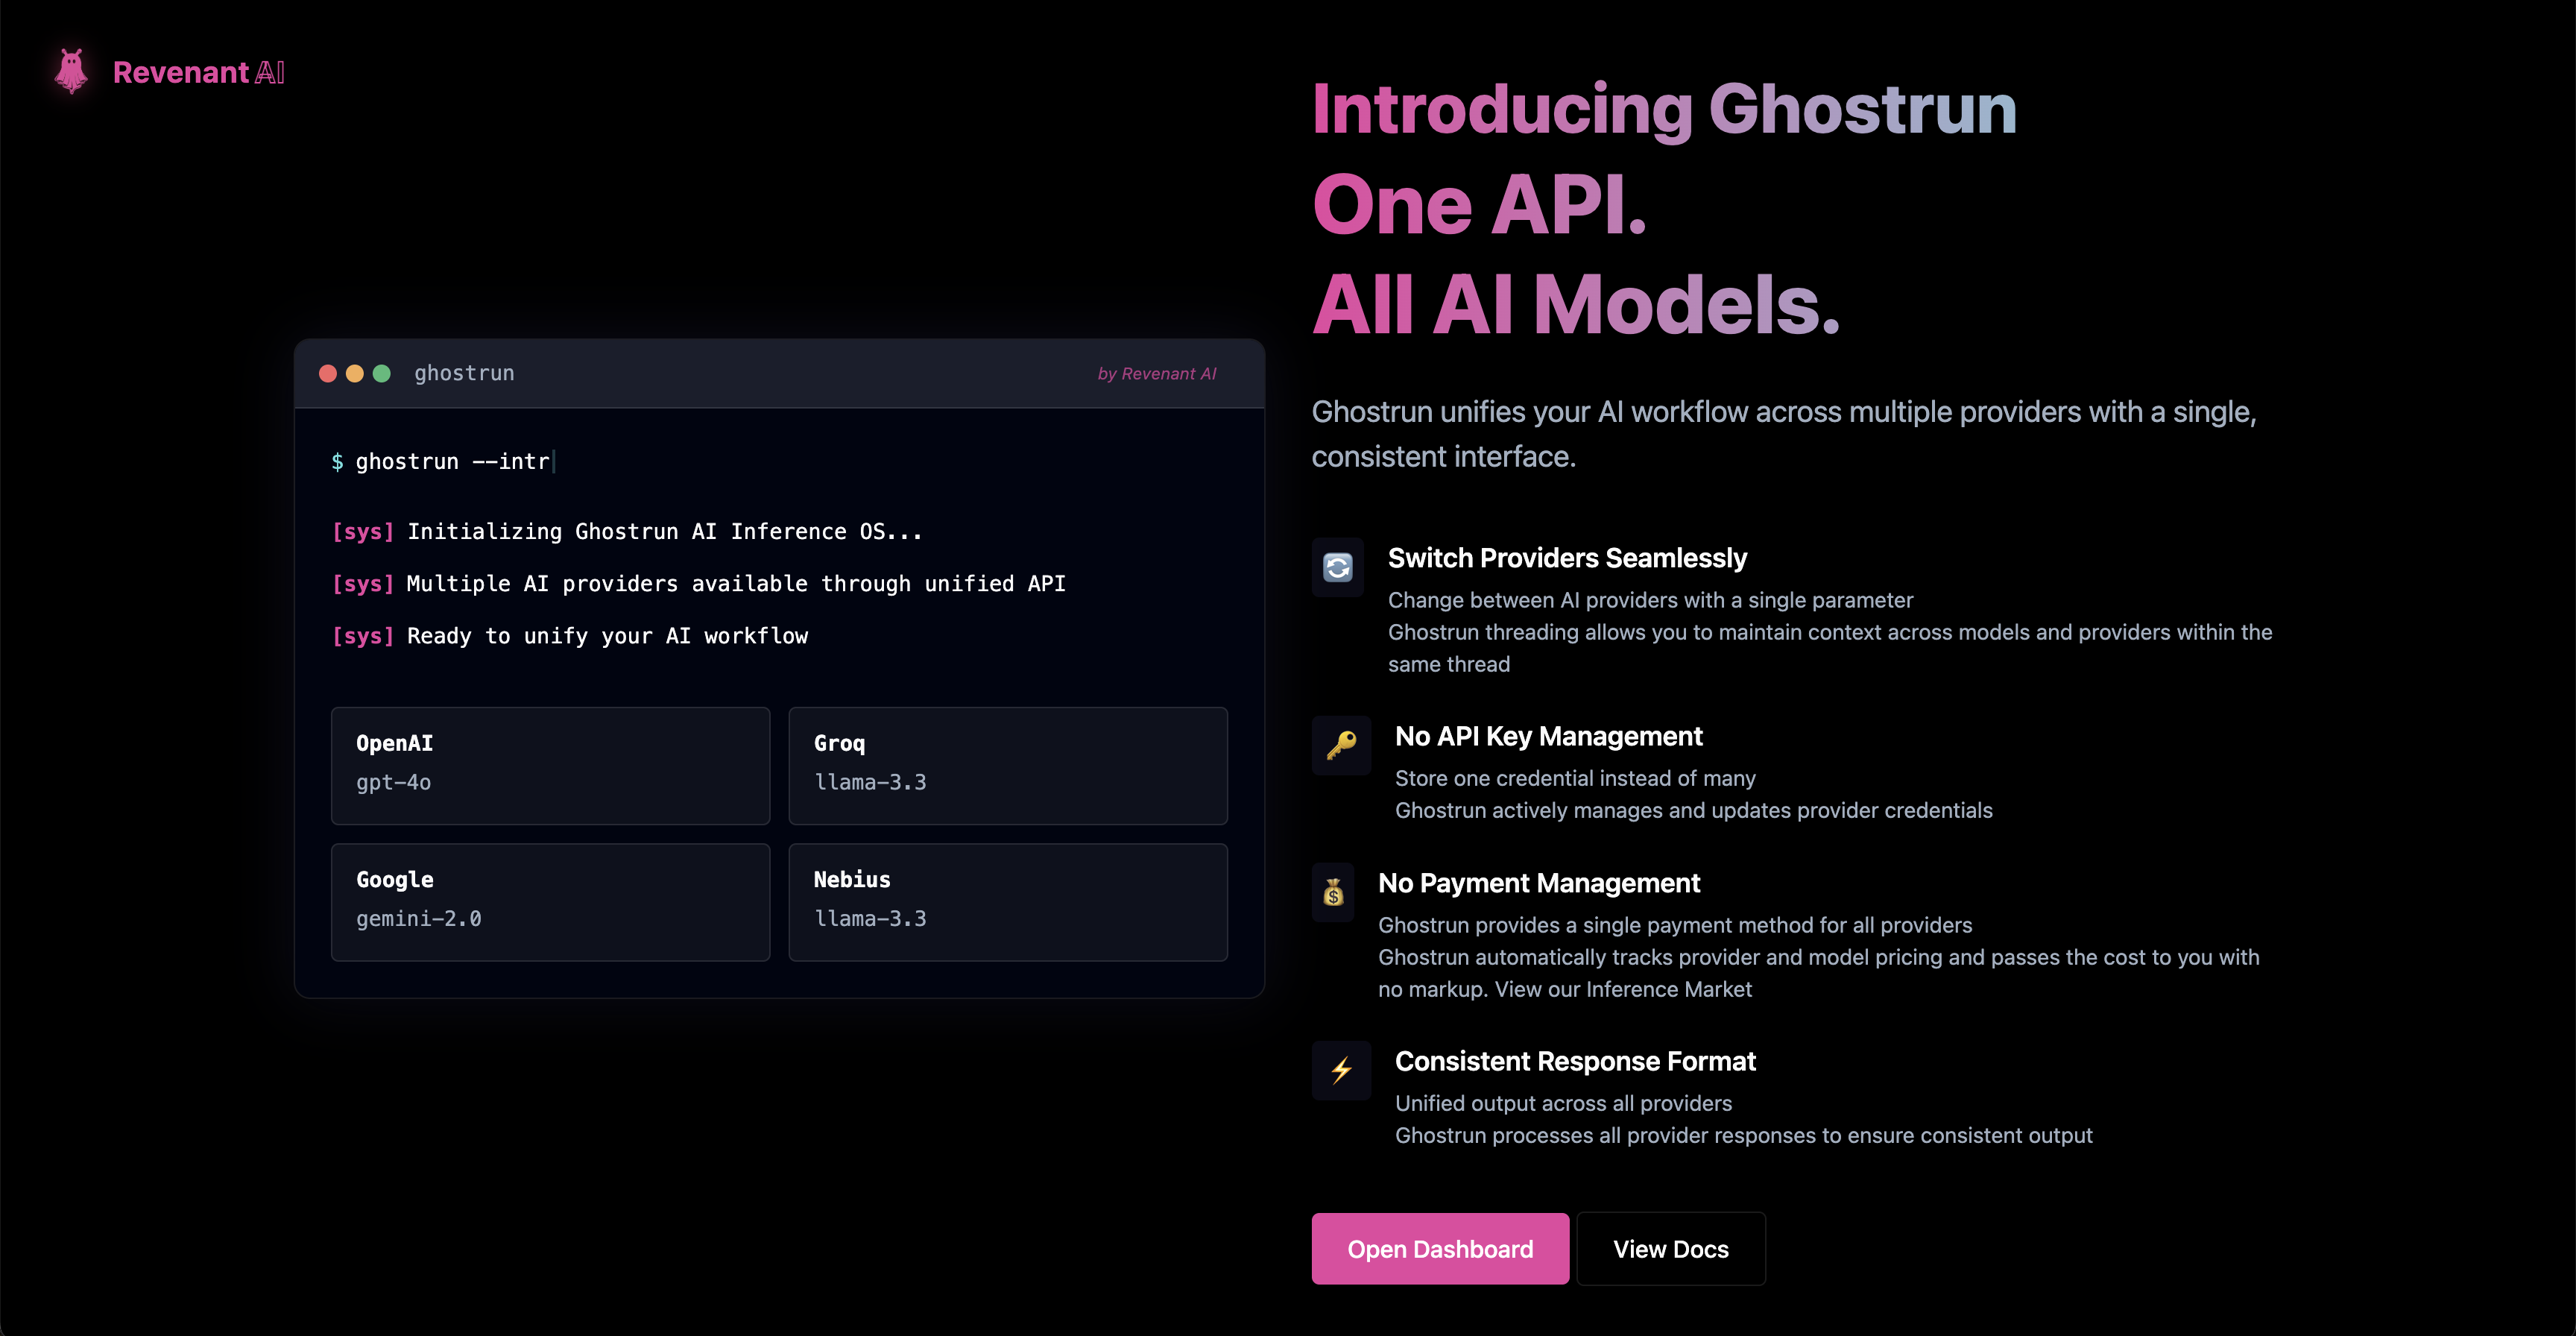
Task: Click the money bag icon for Payment Management
Action: tap(1333, 892)
